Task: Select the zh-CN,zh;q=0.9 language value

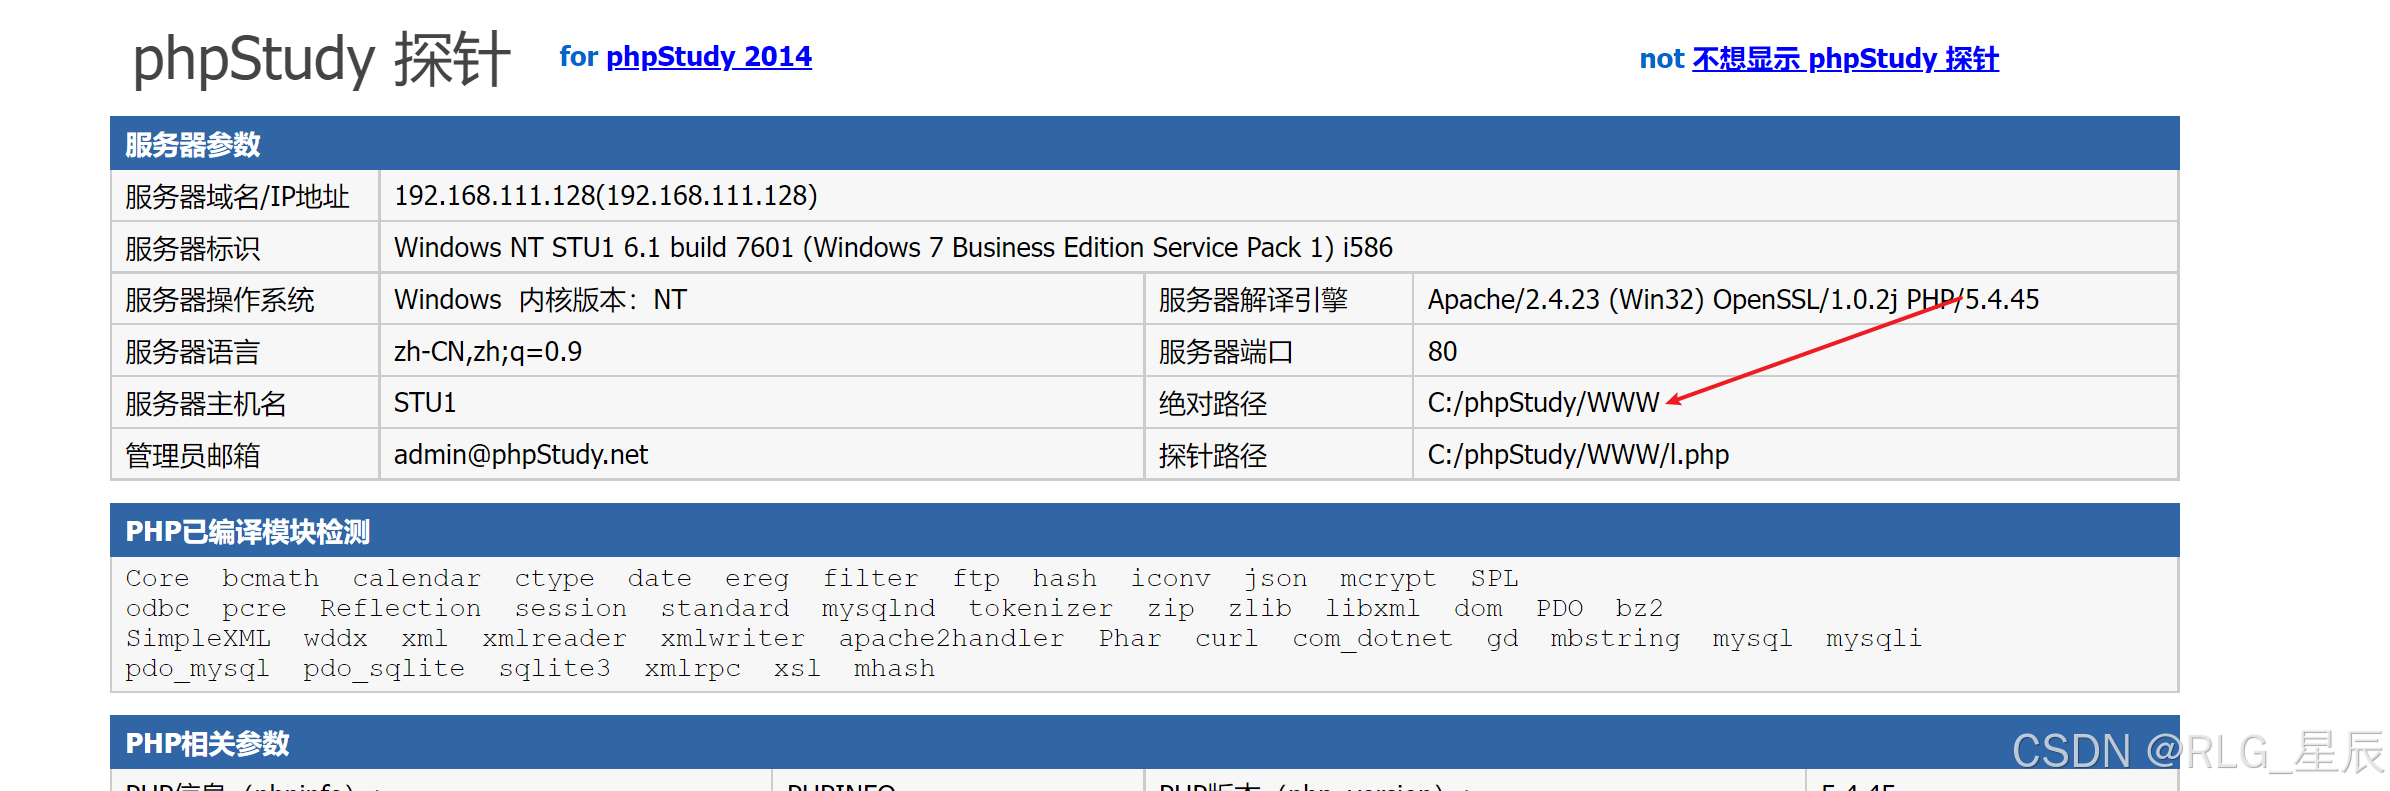Action: (x=488, y=352)
